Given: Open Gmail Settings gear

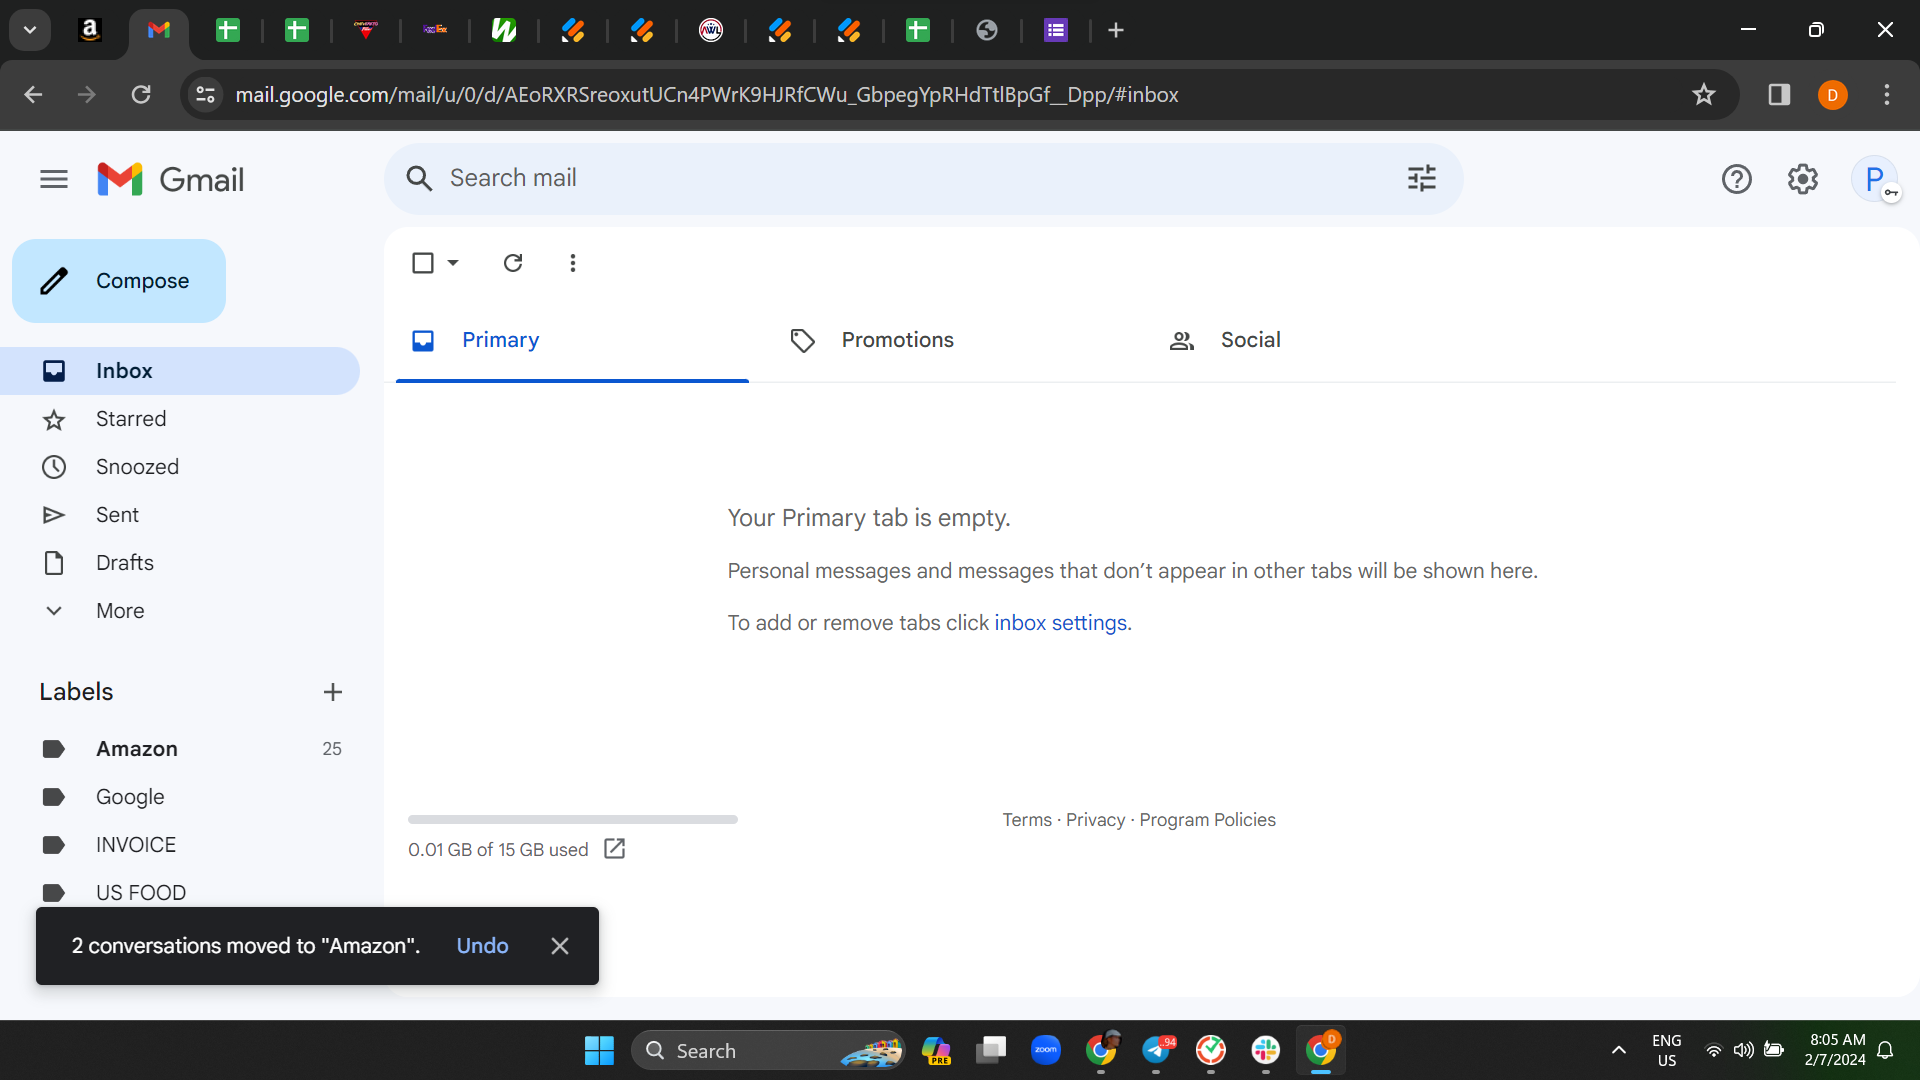Looking at the screenshot, I should point(1802,179).
